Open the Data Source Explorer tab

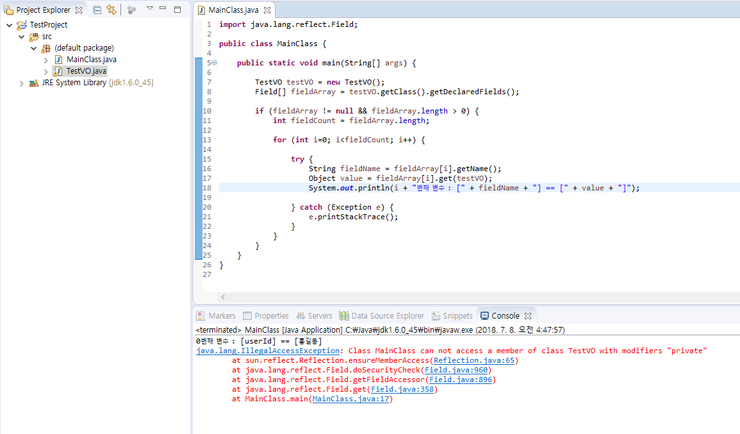click(x=386, y=315)
